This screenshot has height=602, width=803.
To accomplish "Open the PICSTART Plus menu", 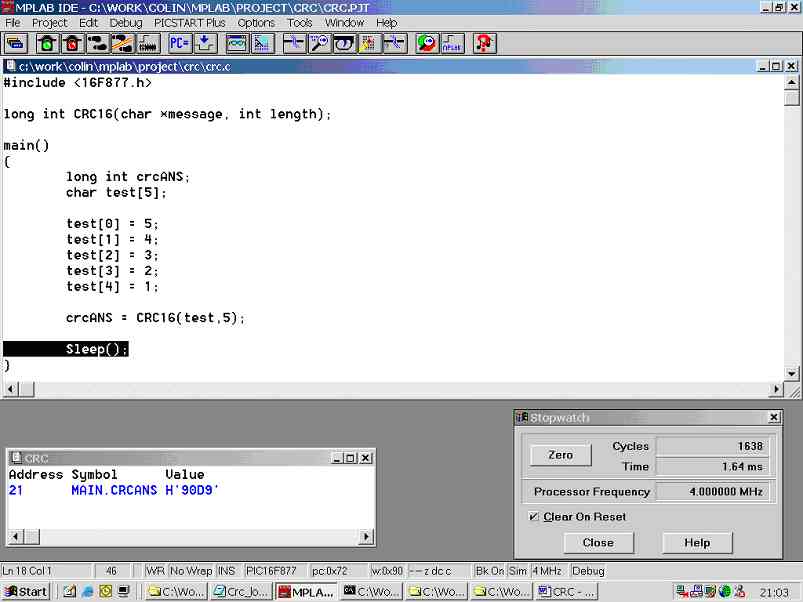I will pyautogui.click(x=189, y=22).
